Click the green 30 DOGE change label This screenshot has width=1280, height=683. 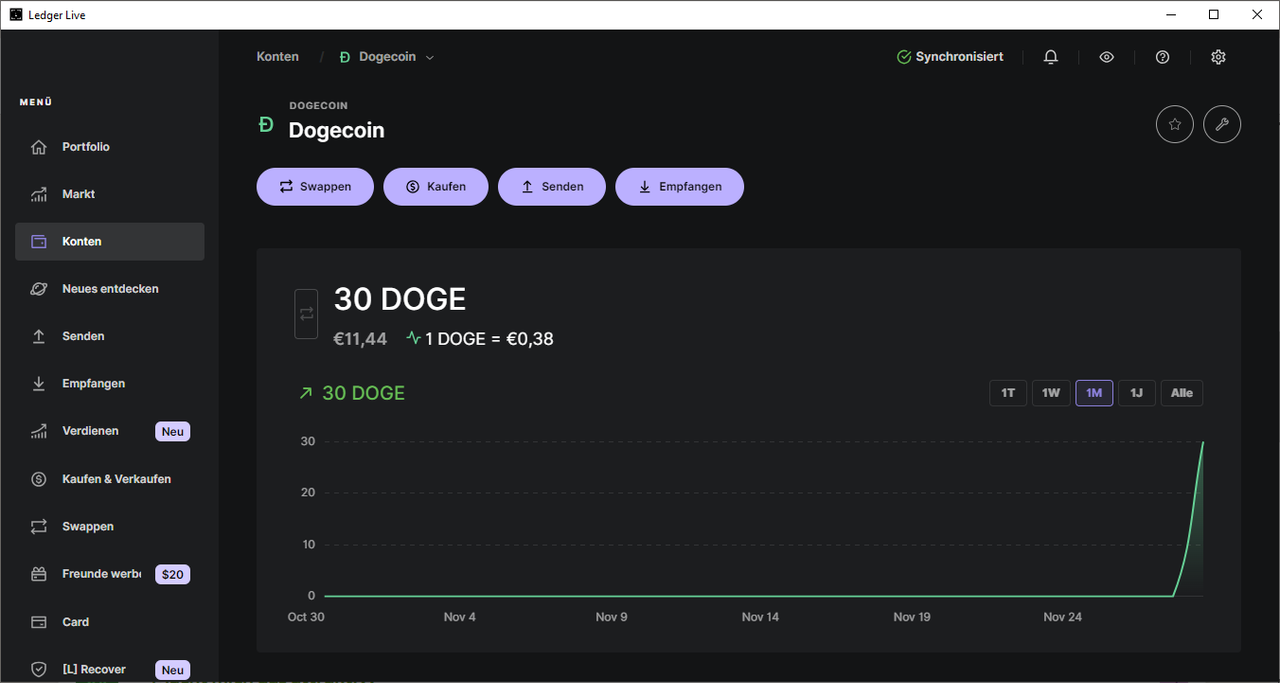click(363, 393)
